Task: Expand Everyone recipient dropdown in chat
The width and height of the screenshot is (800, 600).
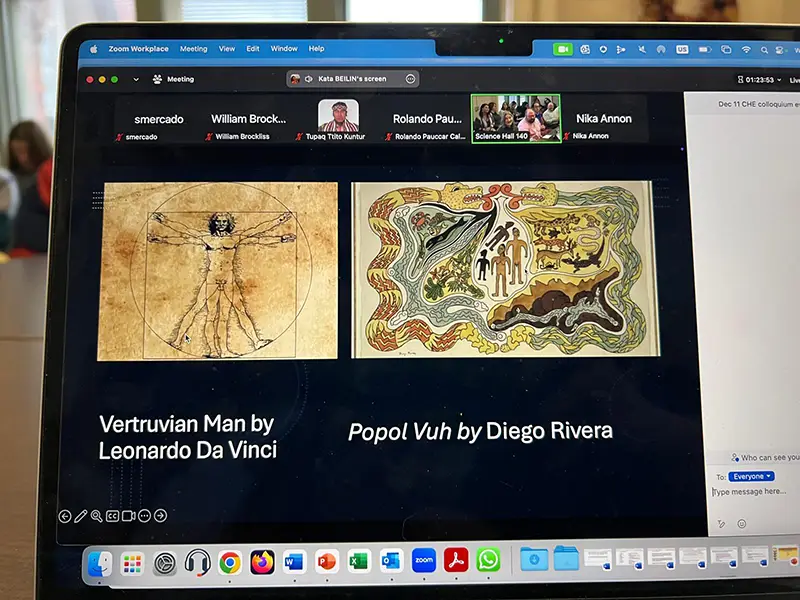Action: pos(752,477)
